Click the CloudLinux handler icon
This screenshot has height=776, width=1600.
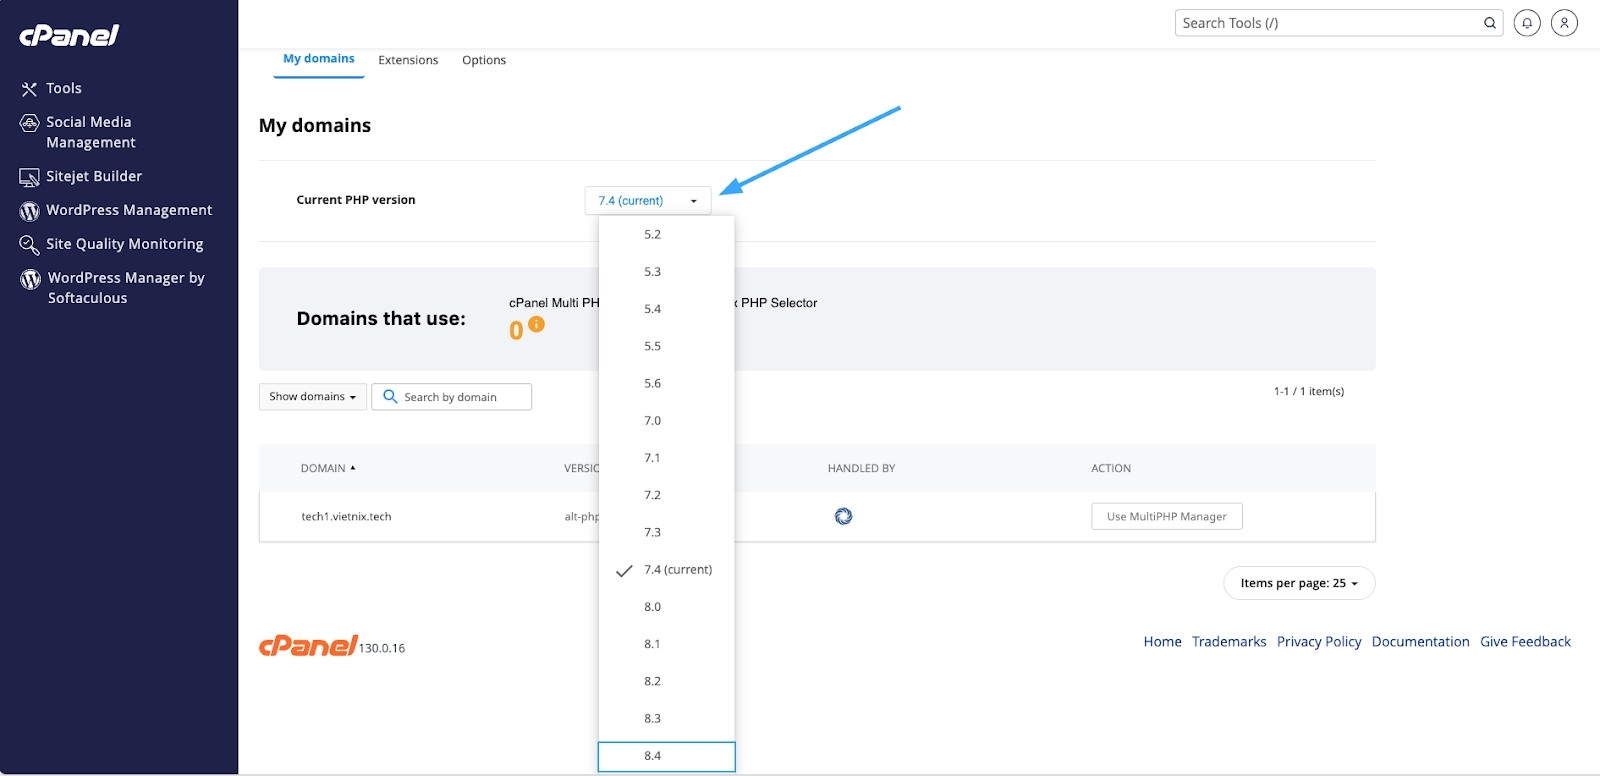pos(843,516)
